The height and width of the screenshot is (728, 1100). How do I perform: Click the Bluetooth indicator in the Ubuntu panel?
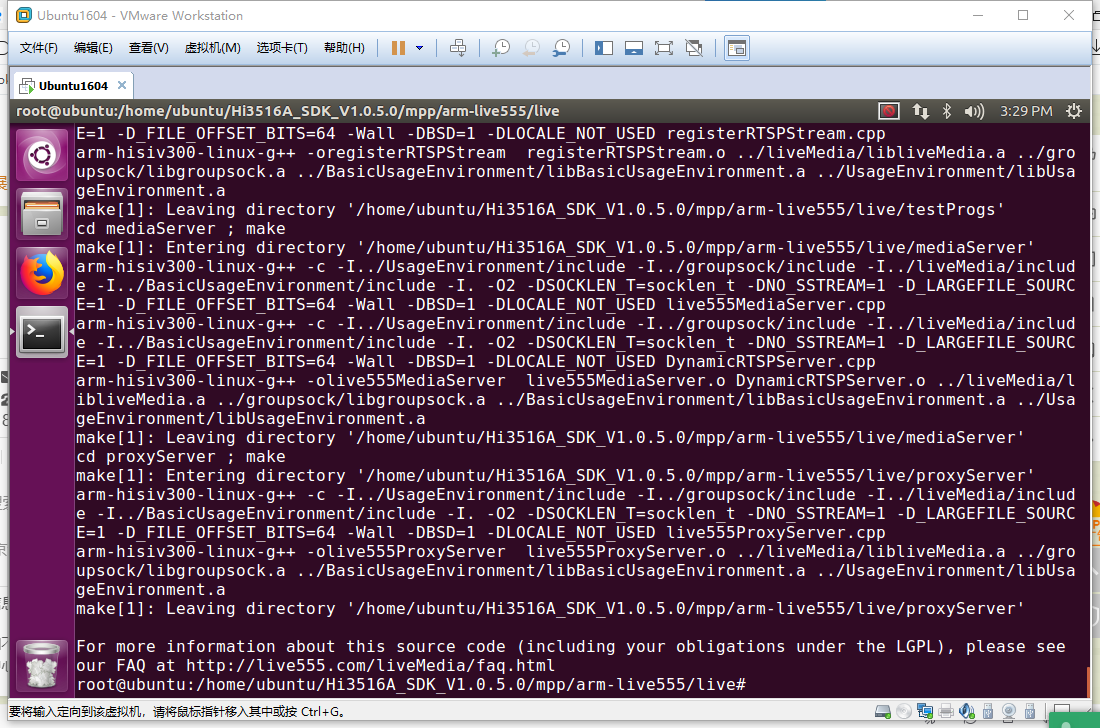947,111
